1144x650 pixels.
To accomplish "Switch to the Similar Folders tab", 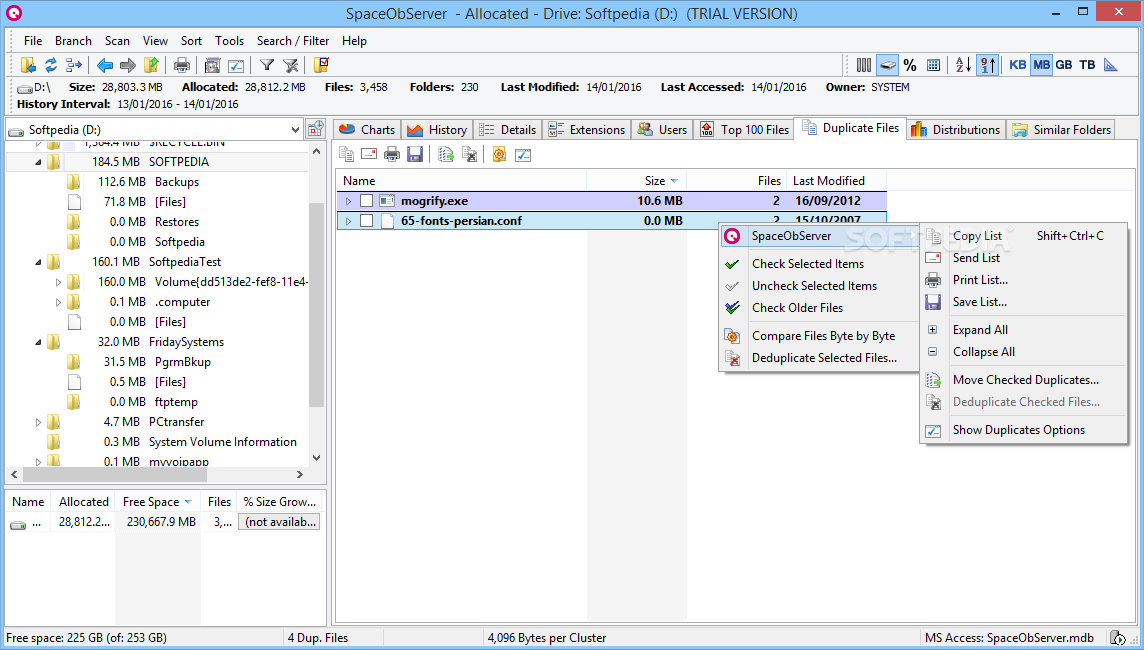I will point(1062,129).
